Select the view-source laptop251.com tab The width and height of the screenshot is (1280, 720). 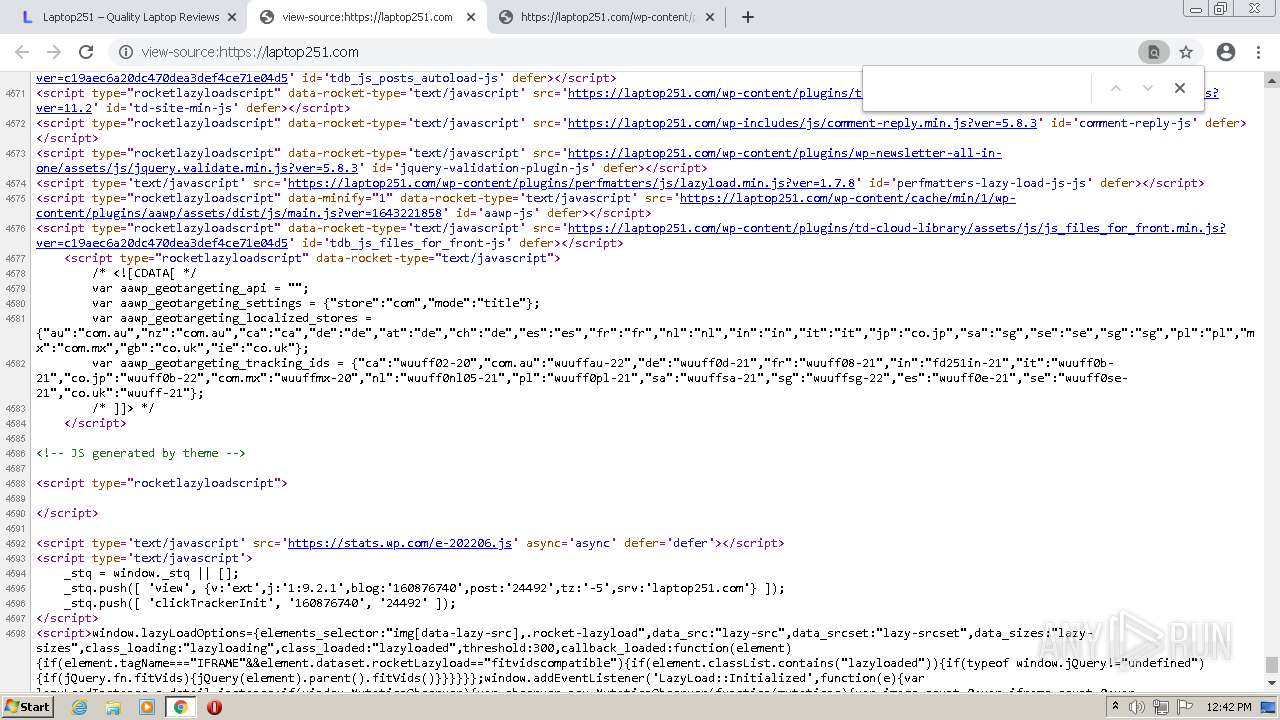click(367, 17)
